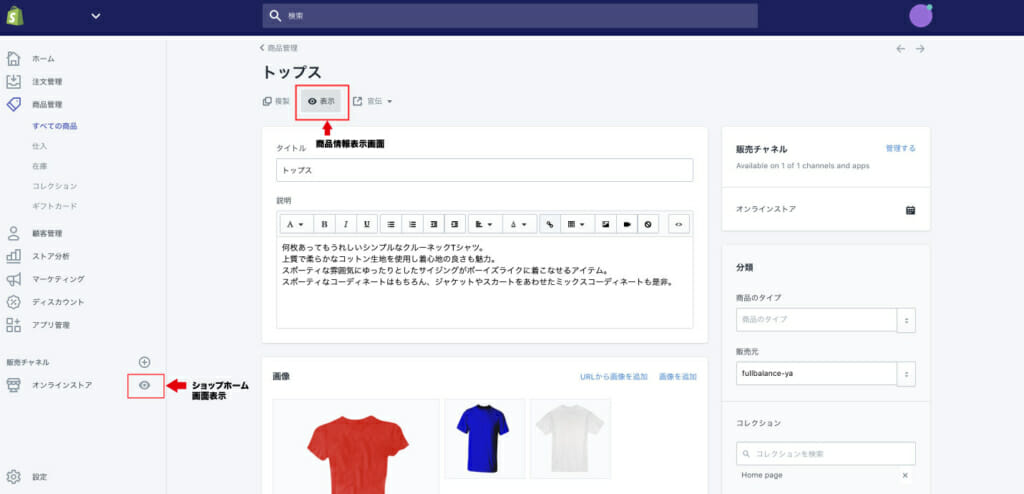Screen dimensions: 1024x494
Task: Open 顧客管理 in the sidebar
Action: (47, 233)
